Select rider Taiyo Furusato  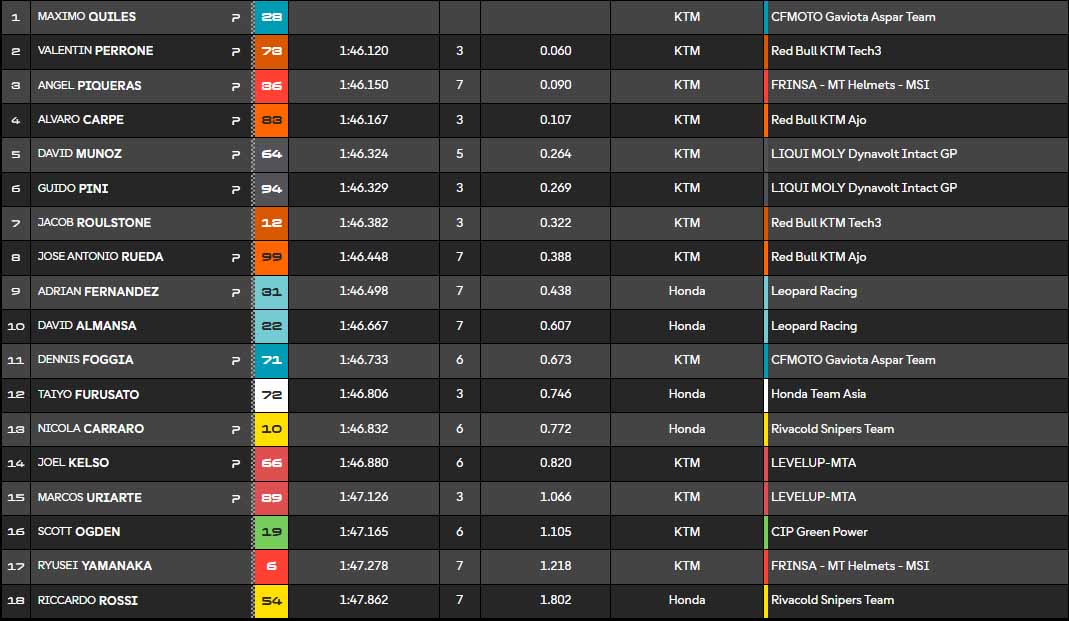[x=88, y=395]
